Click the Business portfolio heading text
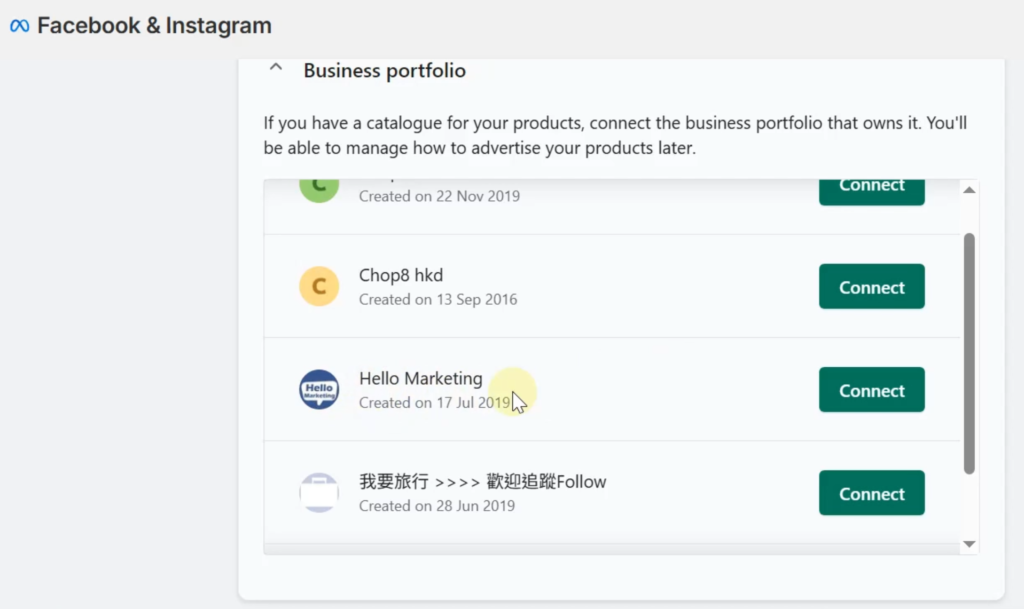Image resolution: width=1024 pixels, height=609 pixels. click(x=384, y=71)
